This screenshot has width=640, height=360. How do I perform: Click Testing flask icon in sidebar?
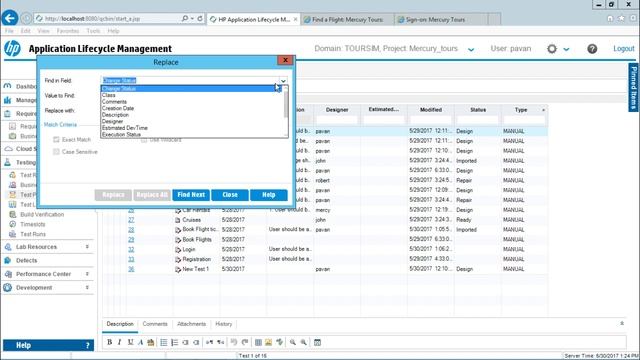click(7, 162)
